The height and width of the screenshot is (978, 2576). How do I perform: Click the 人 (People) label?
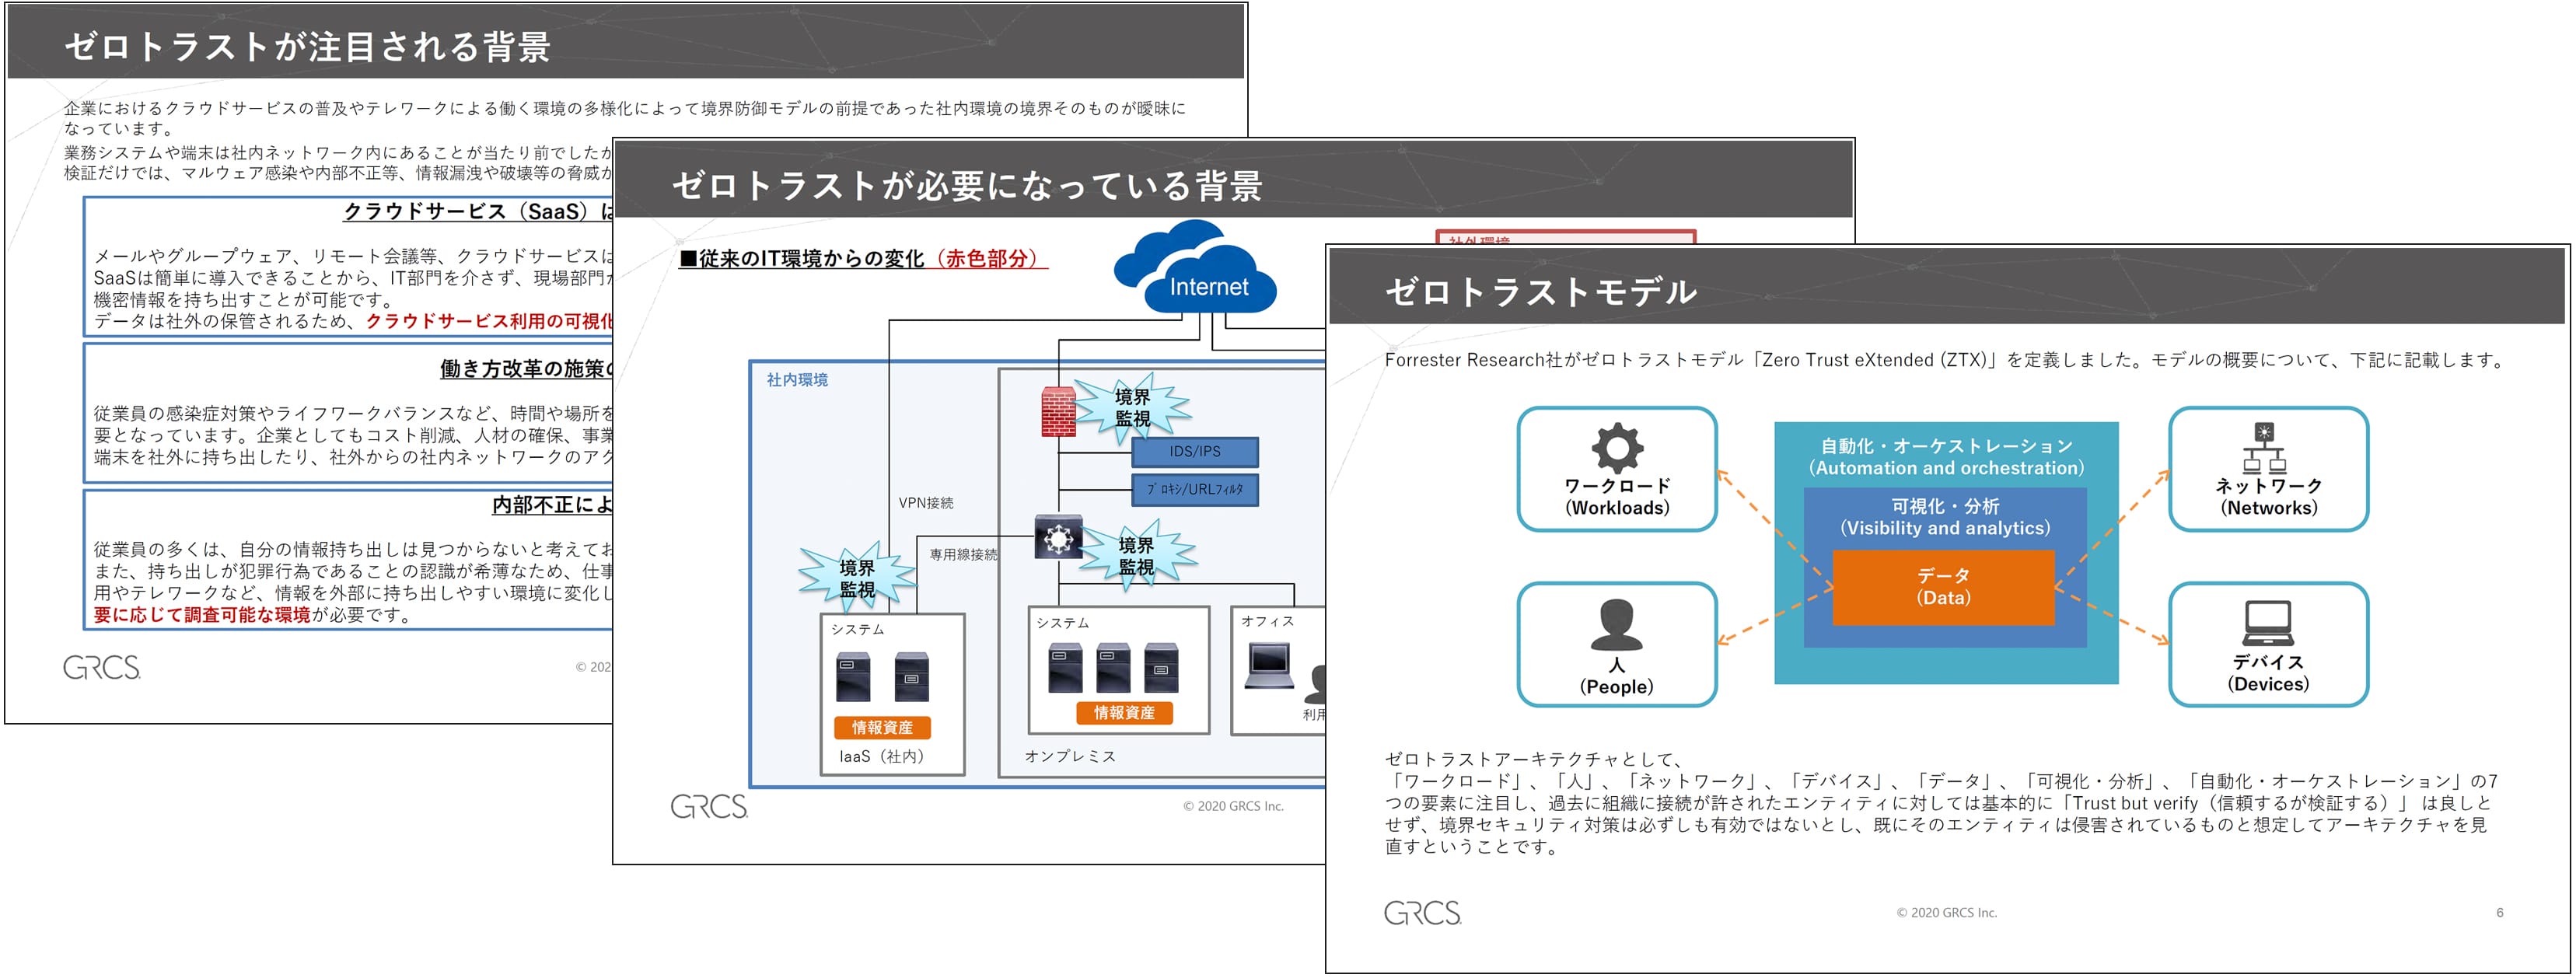point(1616,676)
